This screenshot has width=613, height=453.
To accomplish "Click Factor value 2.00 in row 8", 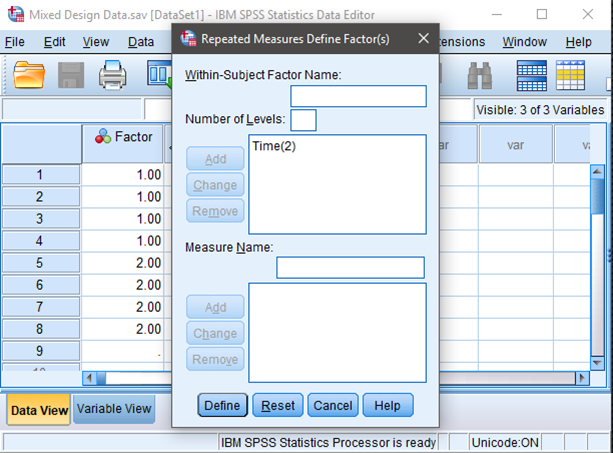I will (x=123, y=329).
